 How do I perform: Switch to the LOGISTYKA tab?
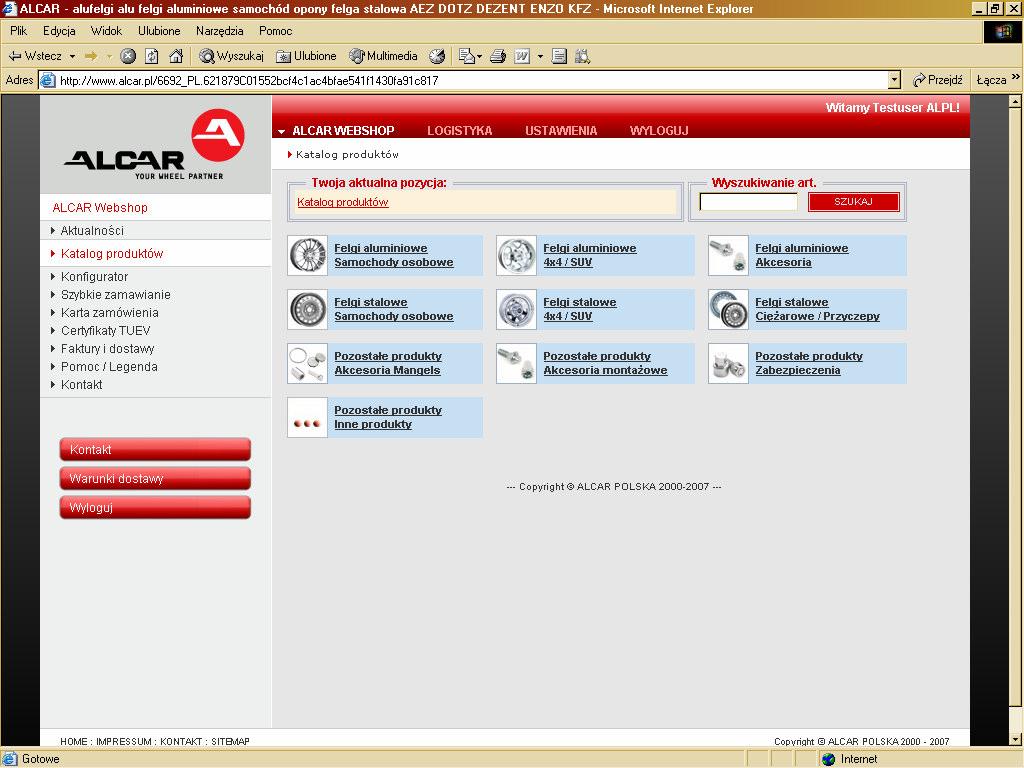(x=460, y=131)
